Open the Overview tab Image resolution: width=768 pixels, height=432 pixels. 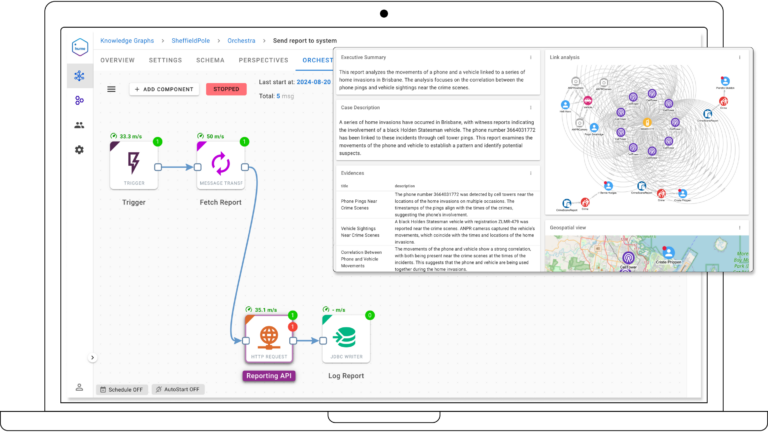pos(118,60)
